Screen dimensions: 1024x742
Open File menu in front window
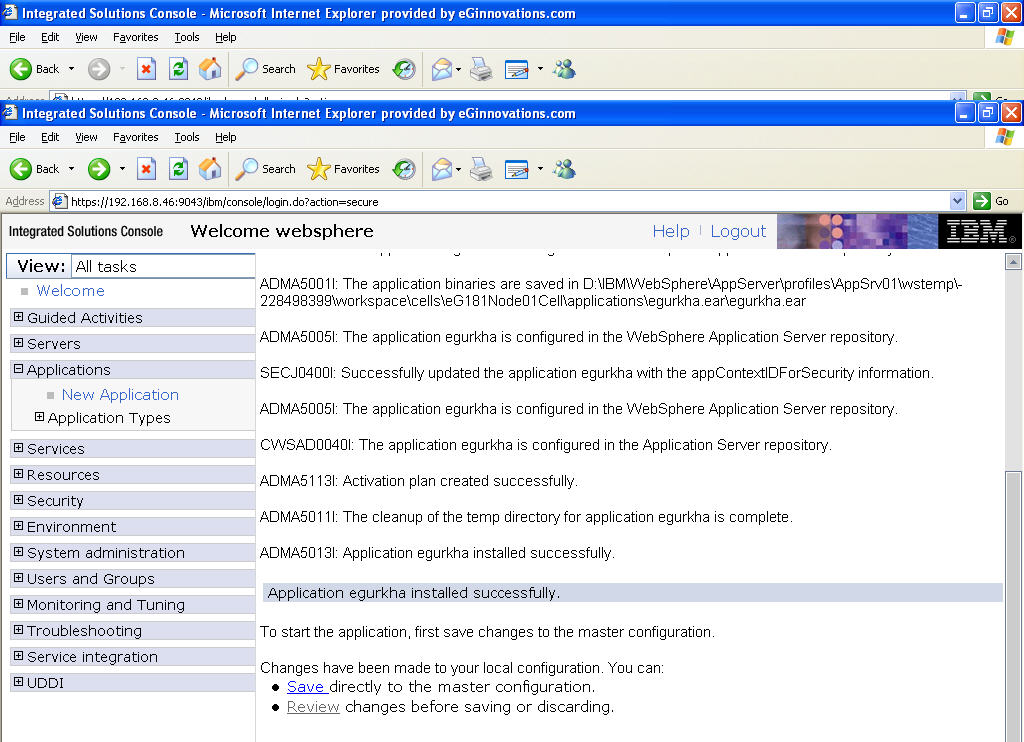click(x=18, y=137)
